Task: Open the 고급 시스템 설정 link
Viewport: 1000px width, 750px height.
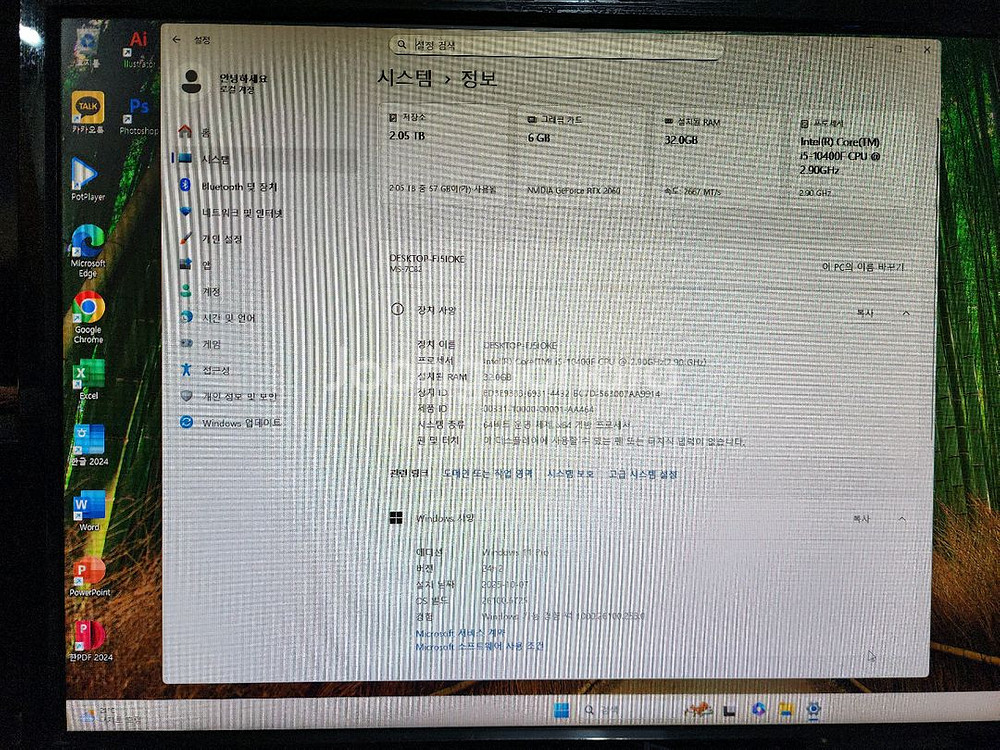Action: pyautogui.click(x=642, y=474)
